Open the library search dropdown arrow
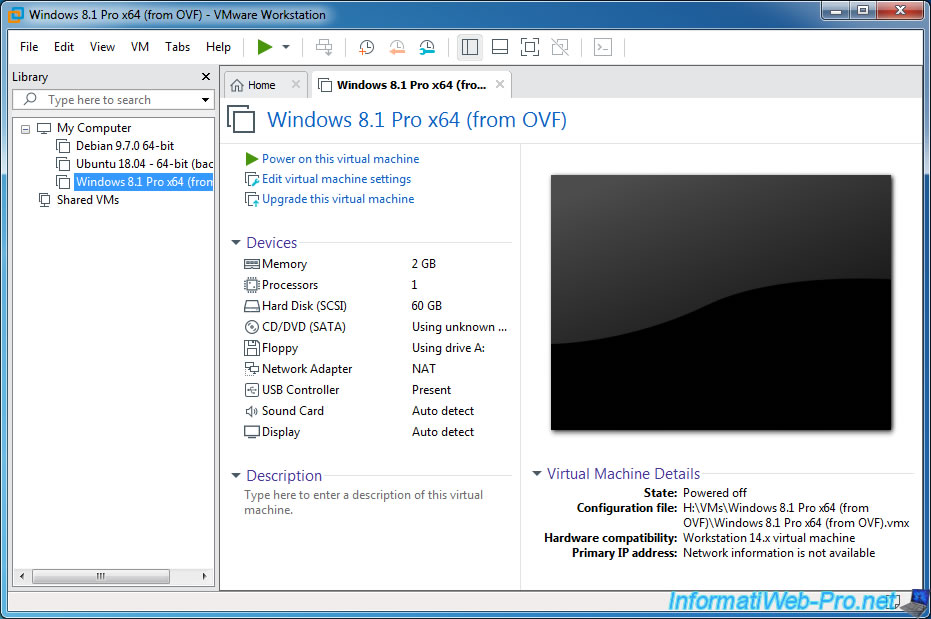 tap(205, 100)
